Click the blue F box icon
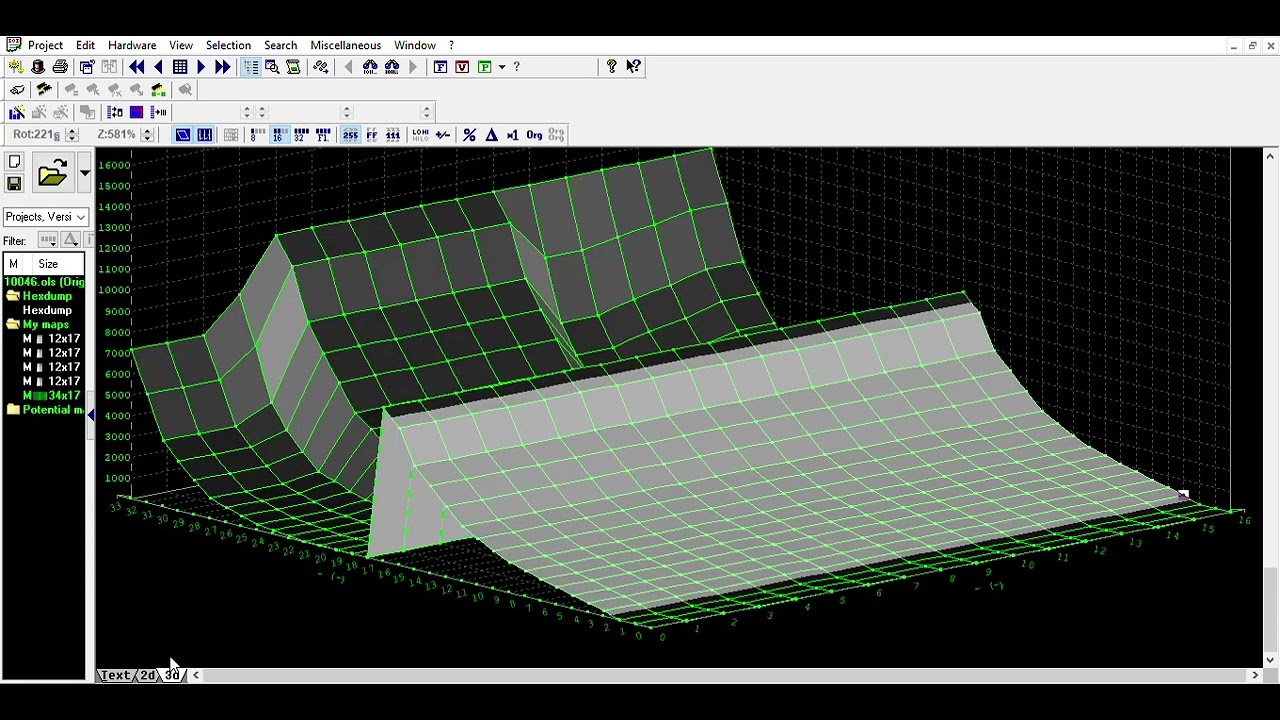Viewport: 1280px width, 720px height. tap(440, 67)
